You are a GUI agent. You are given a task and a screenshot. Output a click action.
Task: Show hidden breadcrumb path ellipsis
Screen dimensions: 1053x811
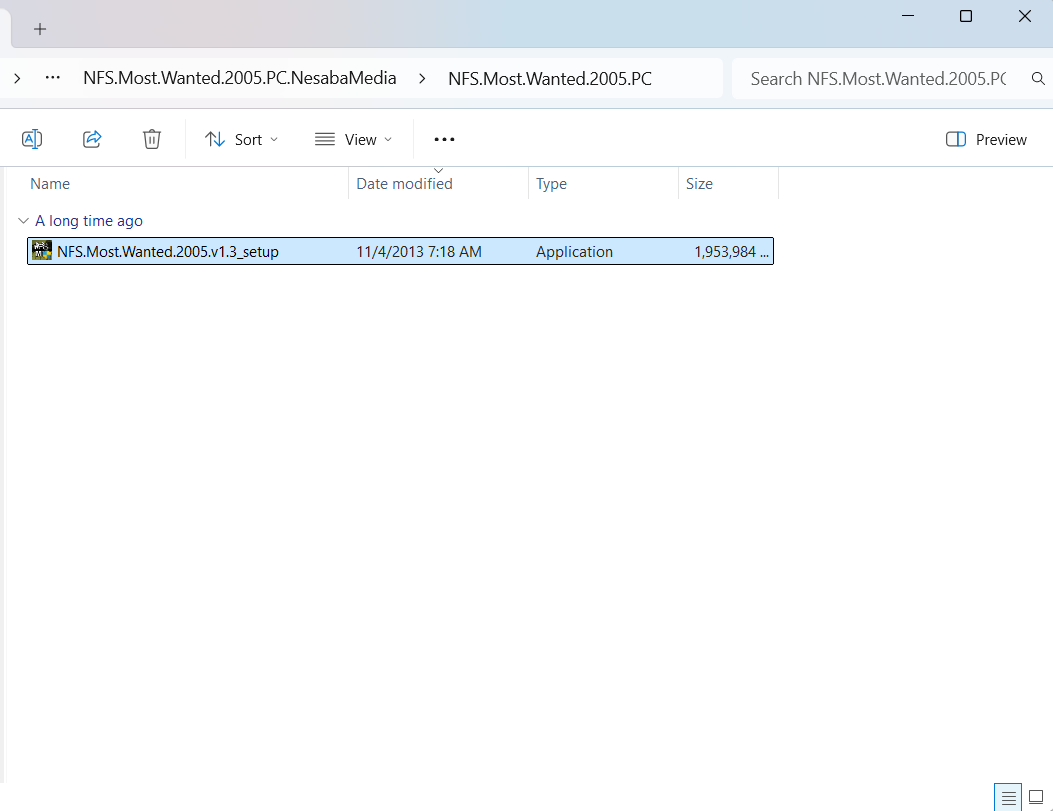(x=52, y=78)
